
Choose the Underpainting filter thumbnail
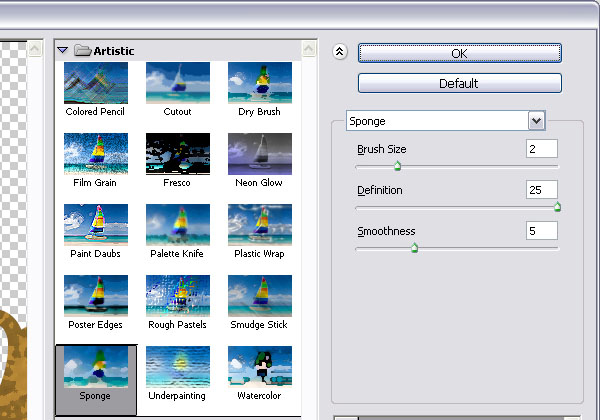click(x=177, y=367)
